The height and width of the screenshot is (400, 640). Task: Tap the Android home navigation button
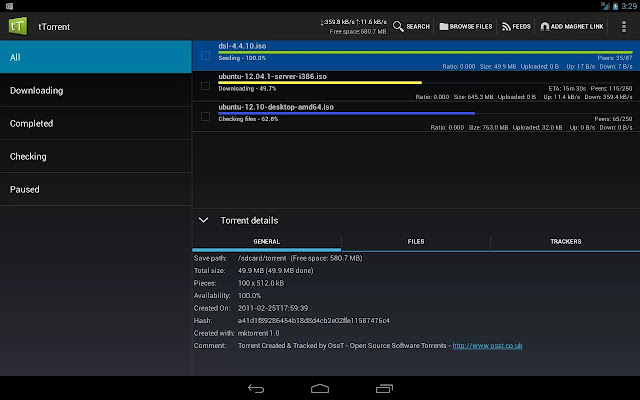[320, 388]
